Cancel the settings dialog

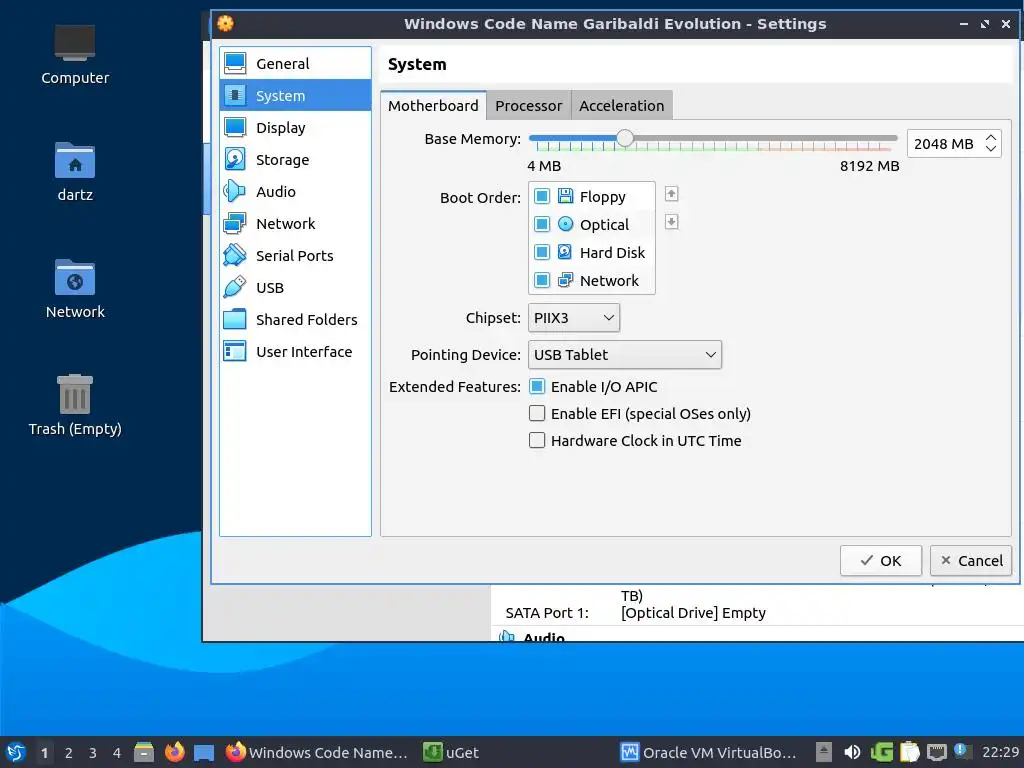pyautogui.click(x=971, y=560)
